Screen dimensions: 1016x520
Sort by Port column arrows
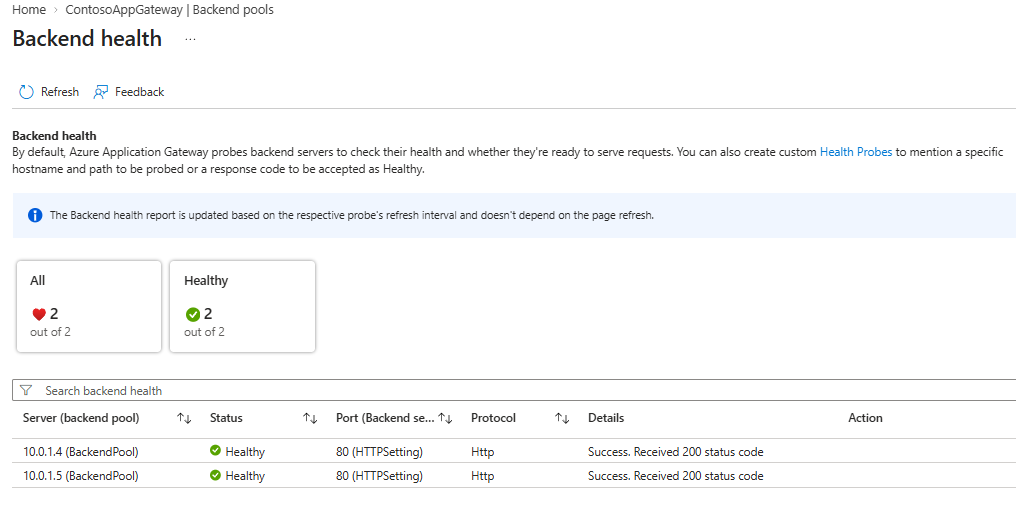[445, 418]
